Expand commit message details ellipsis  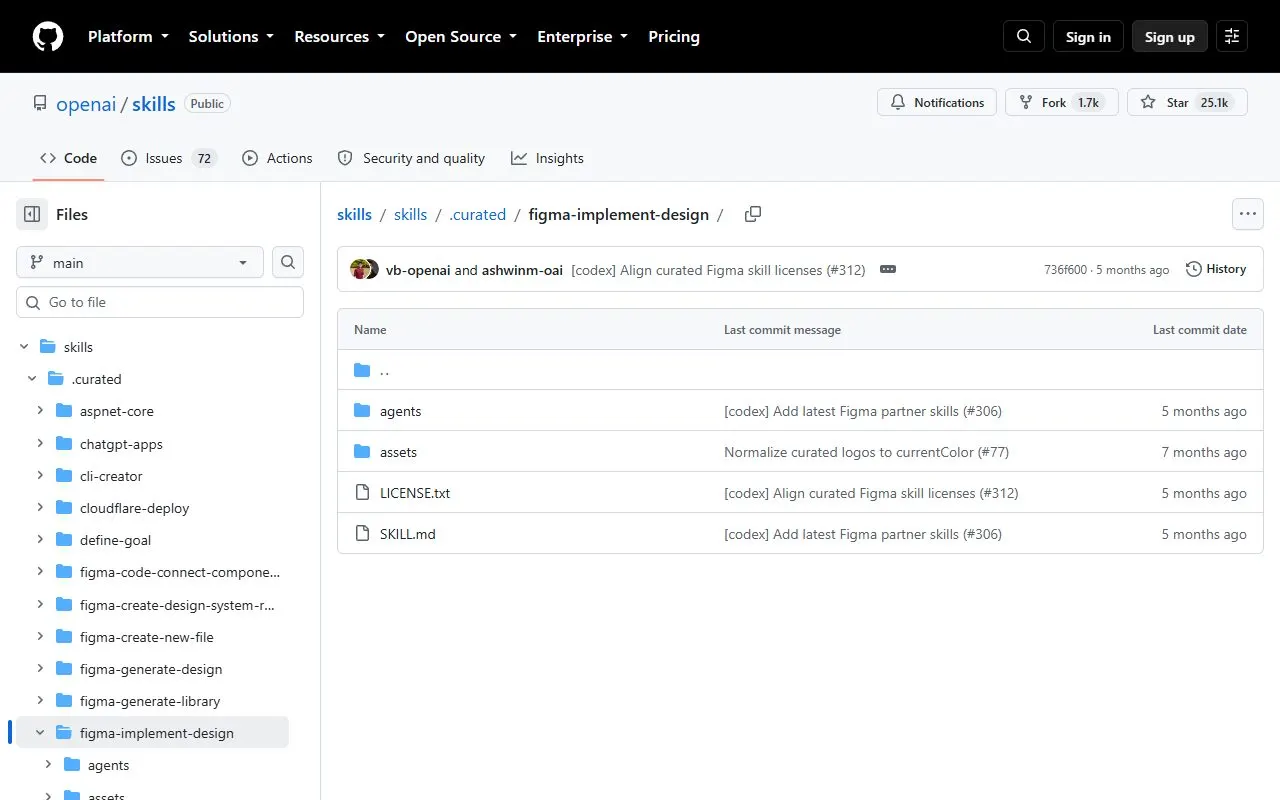(887, 269)
